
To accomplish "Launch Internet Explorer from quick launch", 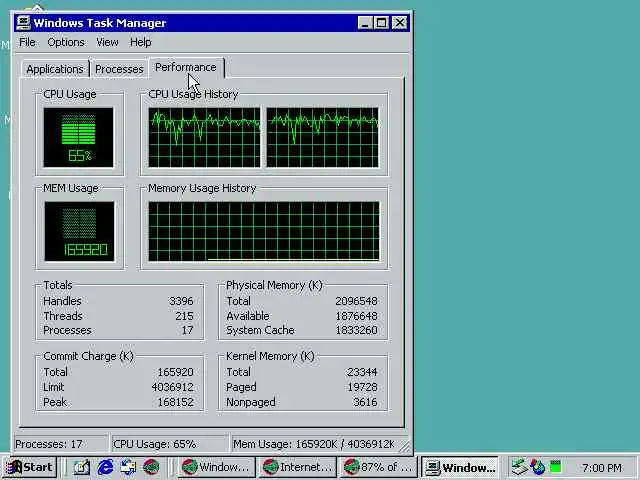I will (105, 467).
